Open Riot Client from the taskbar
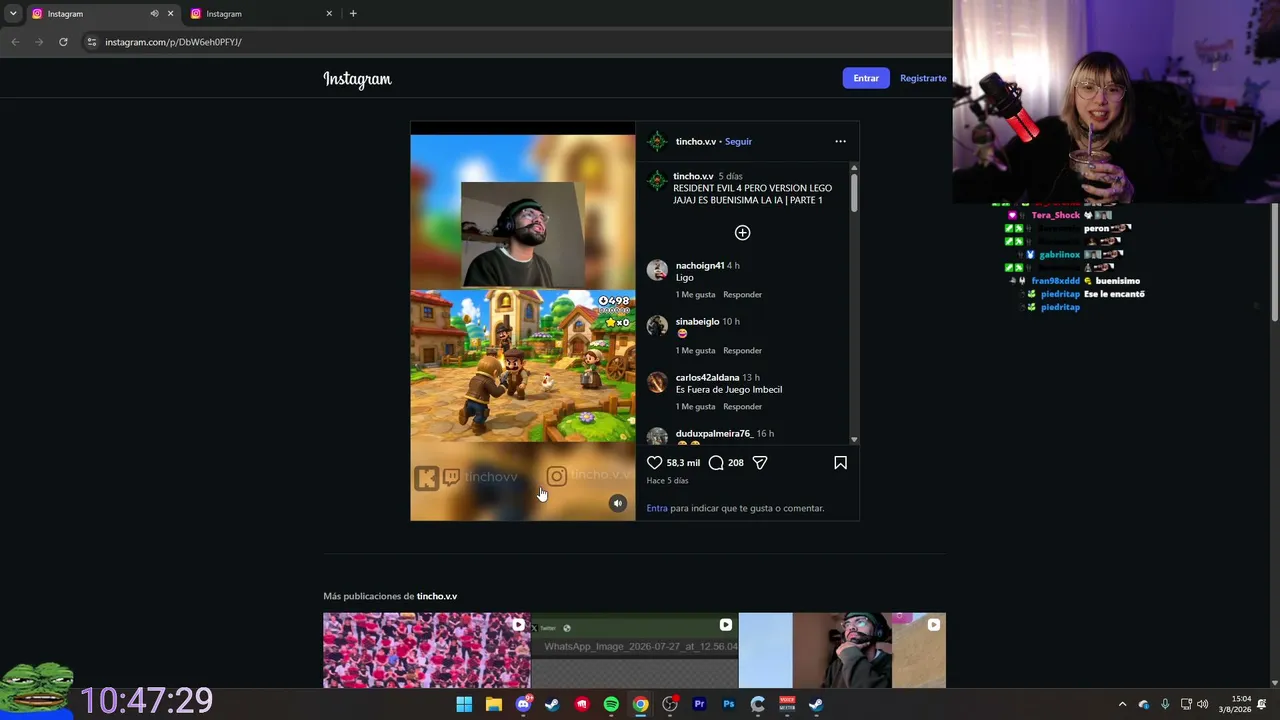This screenshot has width=1280, height=720. point(582,704)
